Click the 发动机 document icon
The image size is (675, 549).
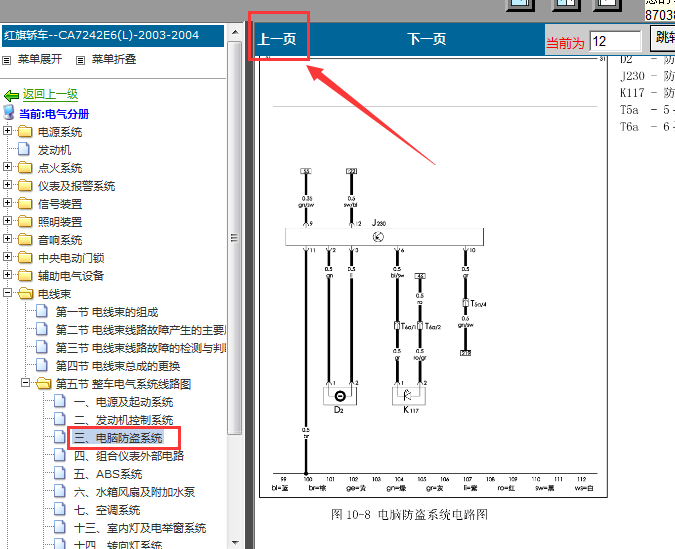point(24,149)
